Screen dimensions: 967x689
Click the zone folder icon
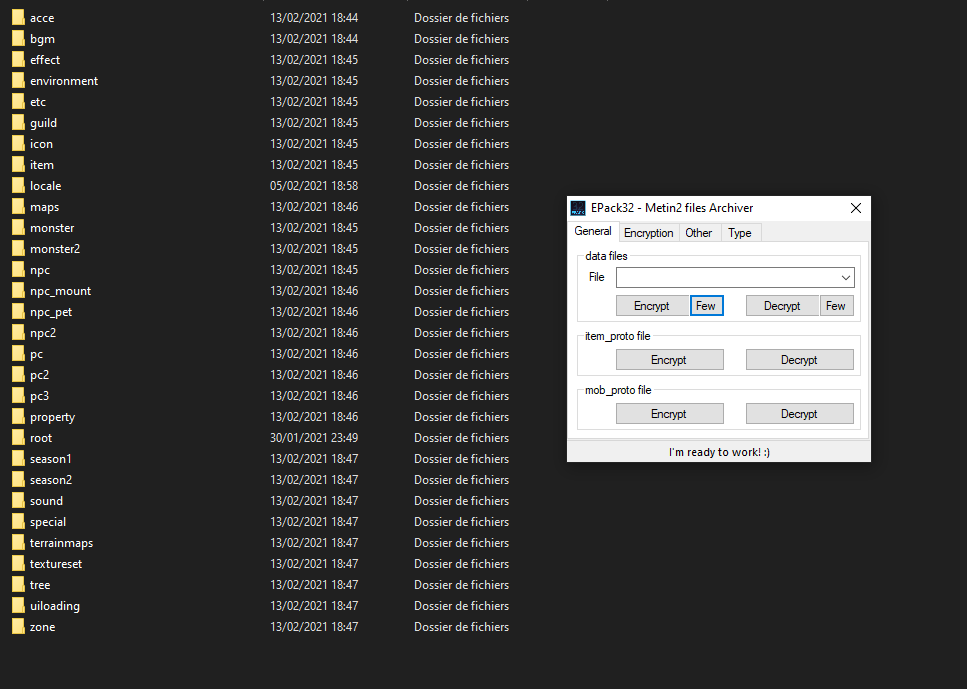(19, 627)
